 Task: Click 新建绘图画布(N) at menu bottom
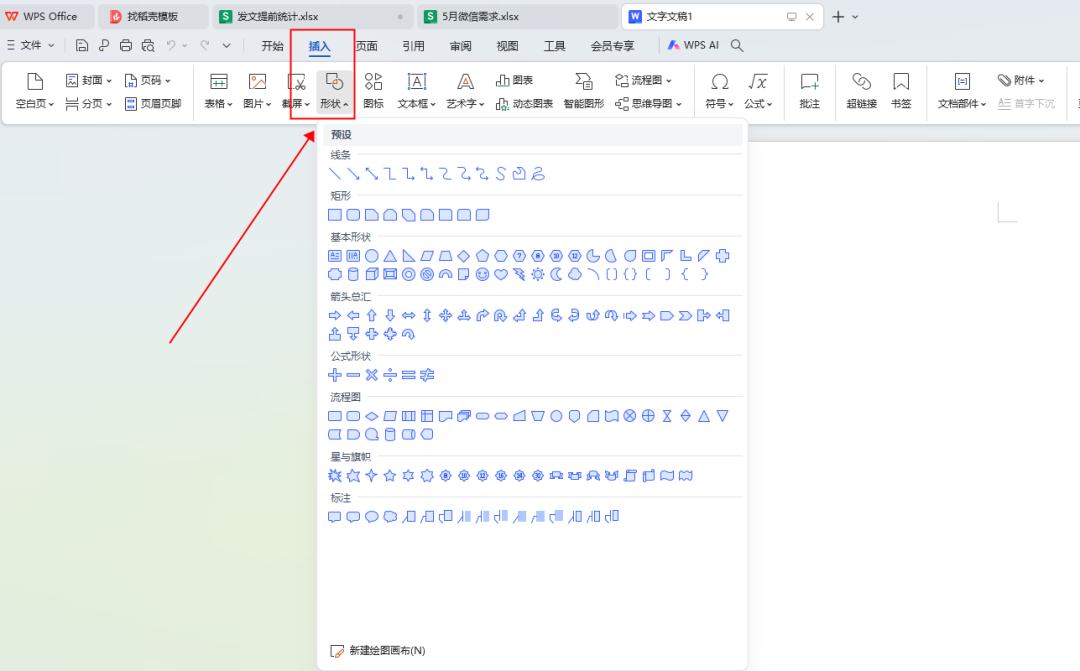377,650
